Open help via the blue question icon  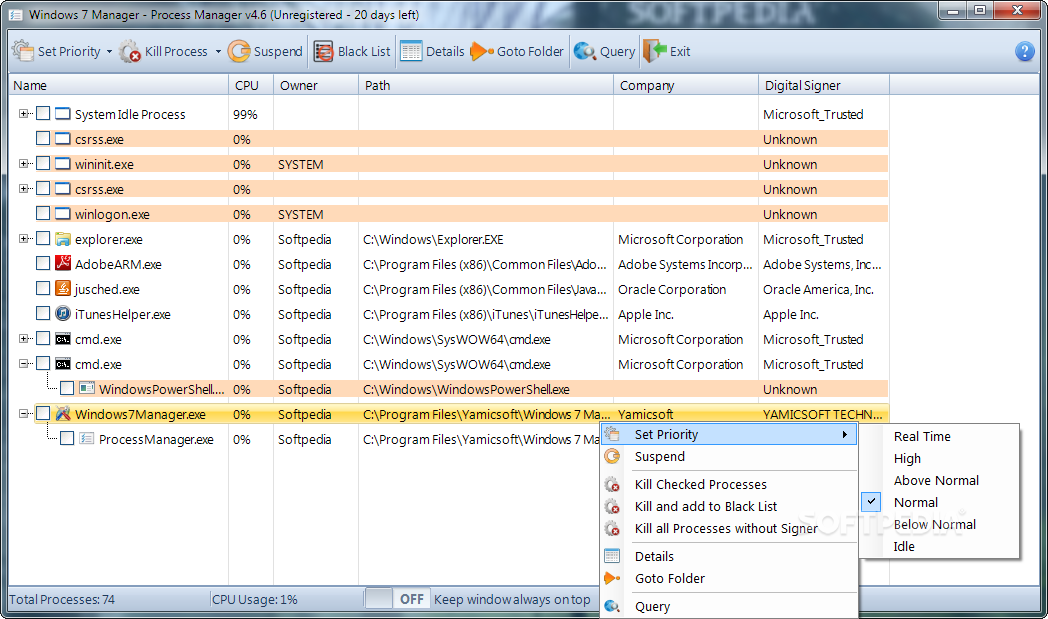tap(1025, 51)
